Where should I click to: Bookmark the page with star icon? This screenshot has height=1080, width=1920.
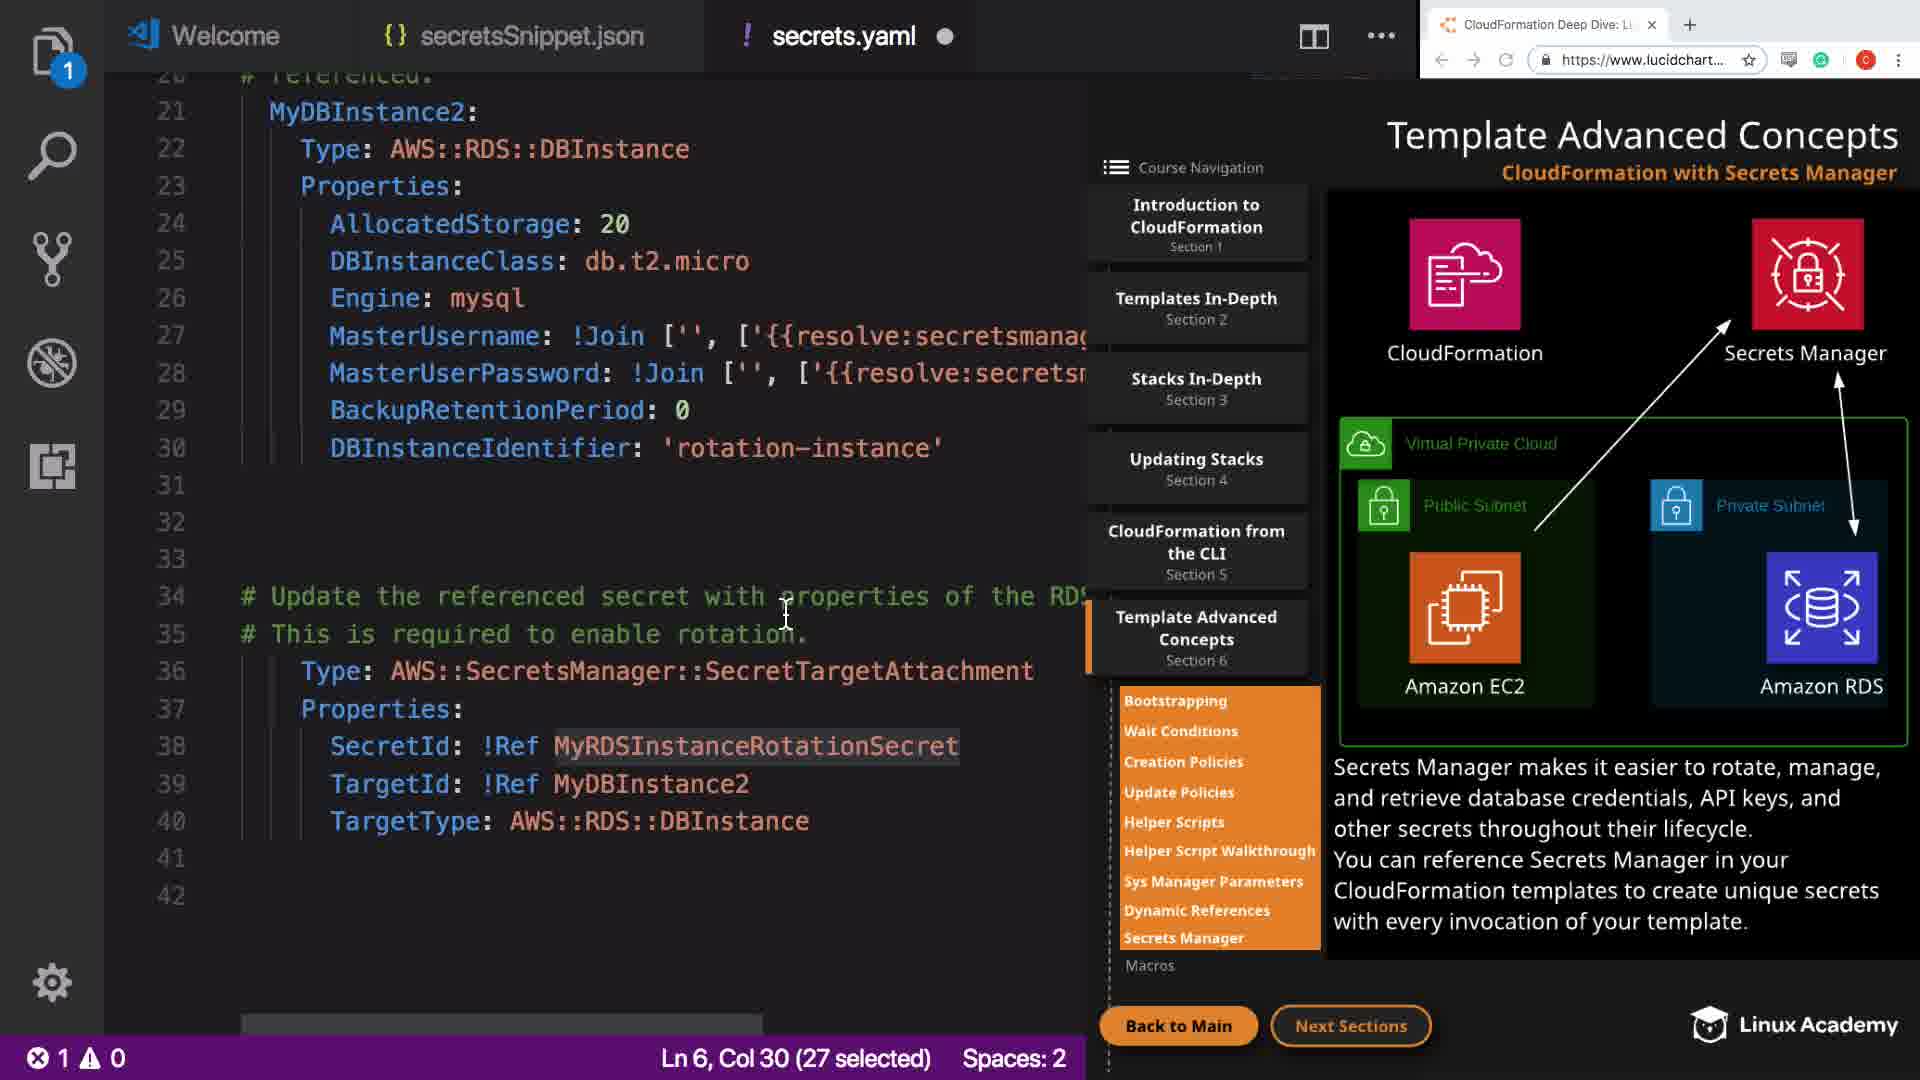tap(1748, 60)
